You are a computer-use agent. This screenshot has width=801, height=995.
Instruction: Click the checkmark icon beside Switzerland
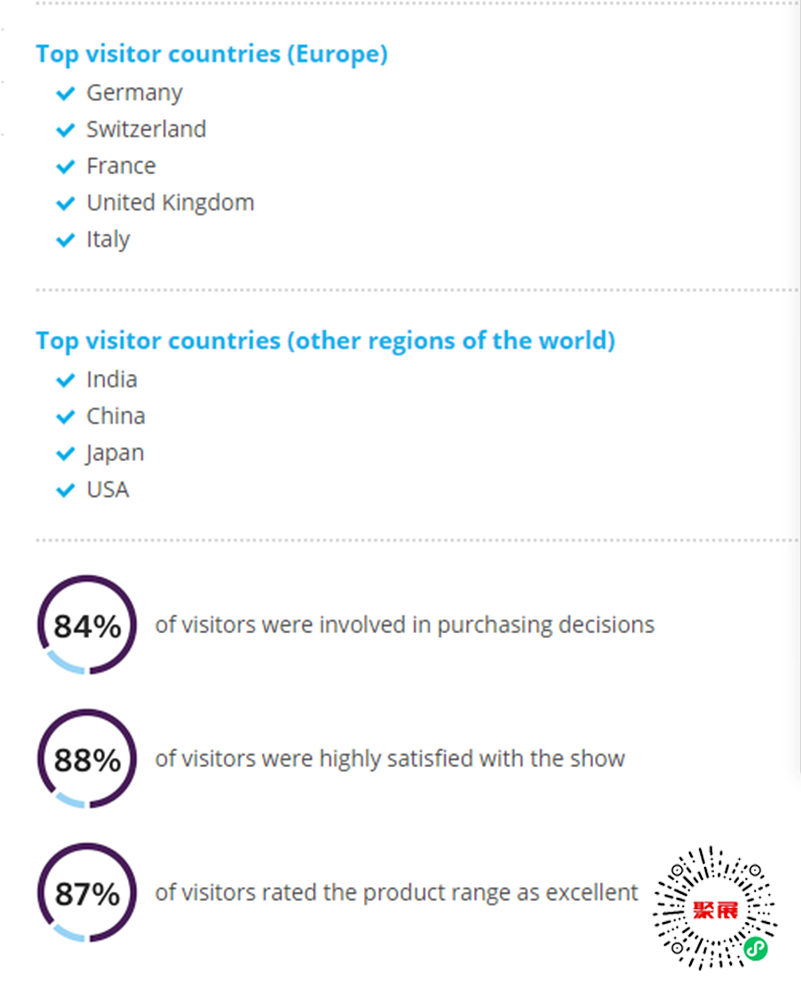(x=66, y=131)
